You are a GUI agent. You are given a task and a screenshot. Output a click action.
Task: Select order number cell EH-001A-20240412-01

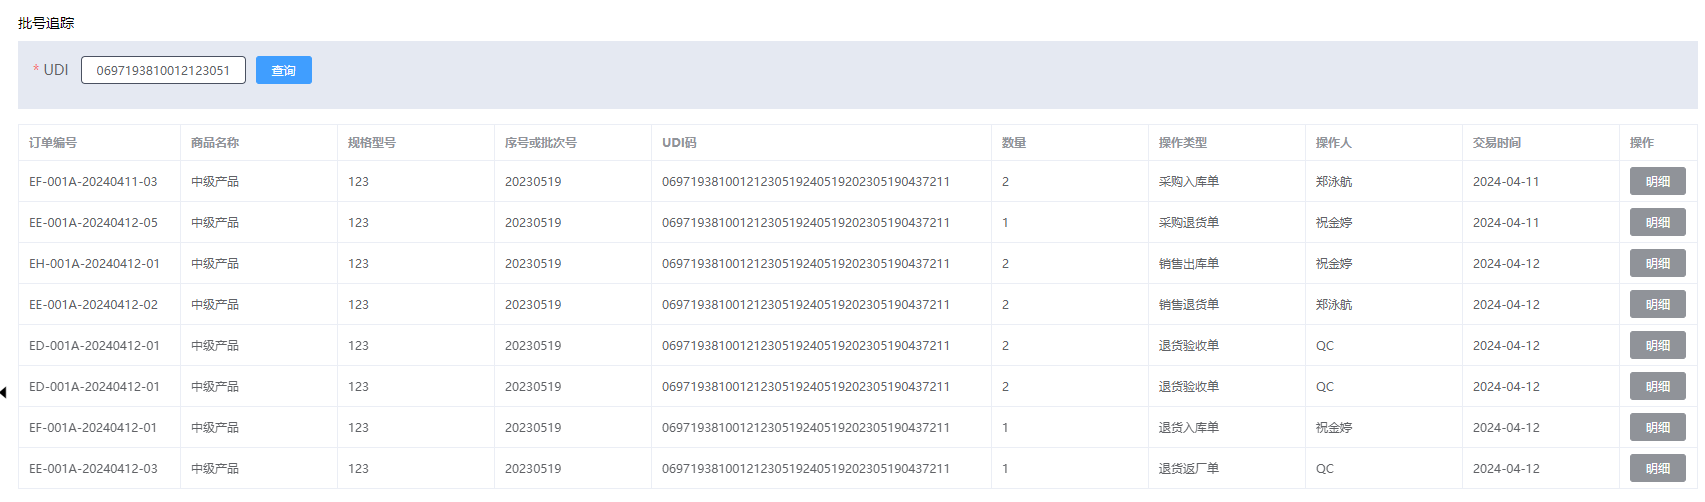click(94, 264)
